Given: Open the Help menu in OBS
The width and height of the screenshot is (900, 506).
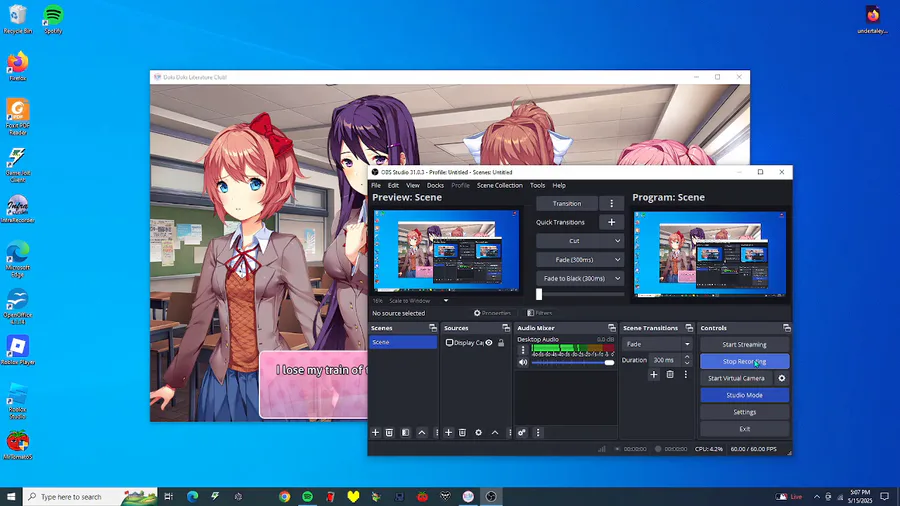Looking at the screenshot, I should (x=559, y=185).
